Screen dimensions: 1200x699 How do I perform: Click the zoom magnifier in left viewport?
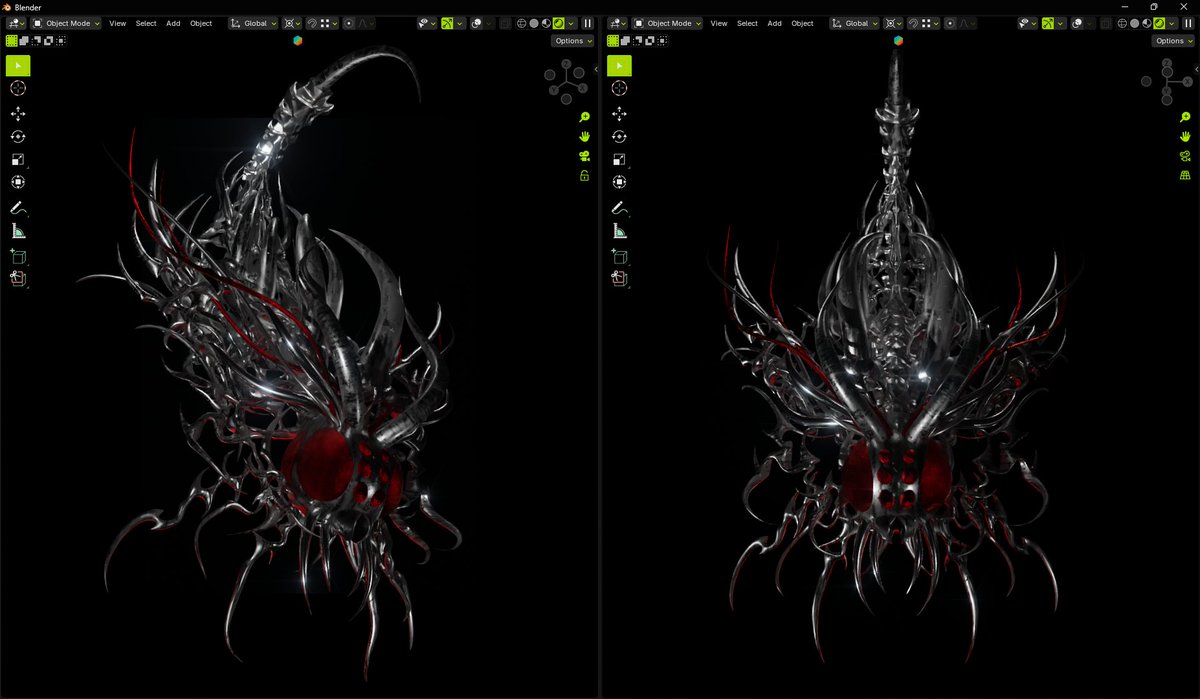pyautogui.click(x=585, y=117)
